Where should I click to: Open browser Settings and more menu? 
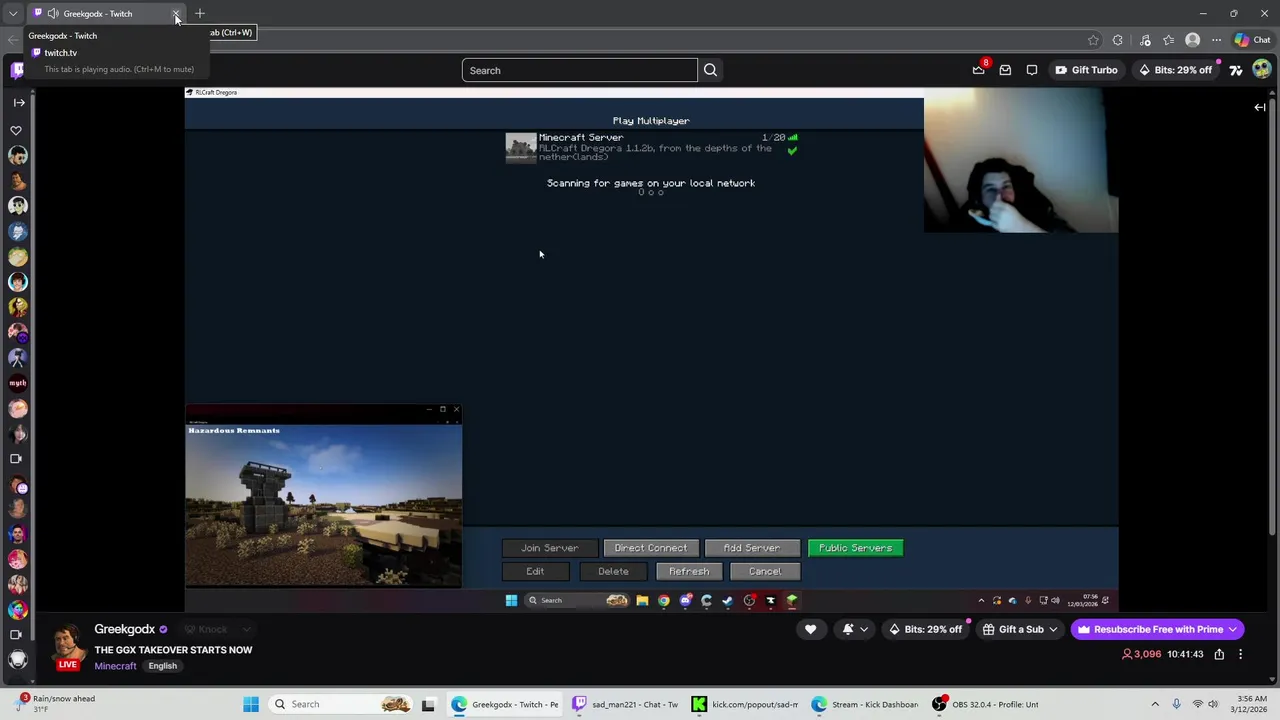tap(1216, 40)
